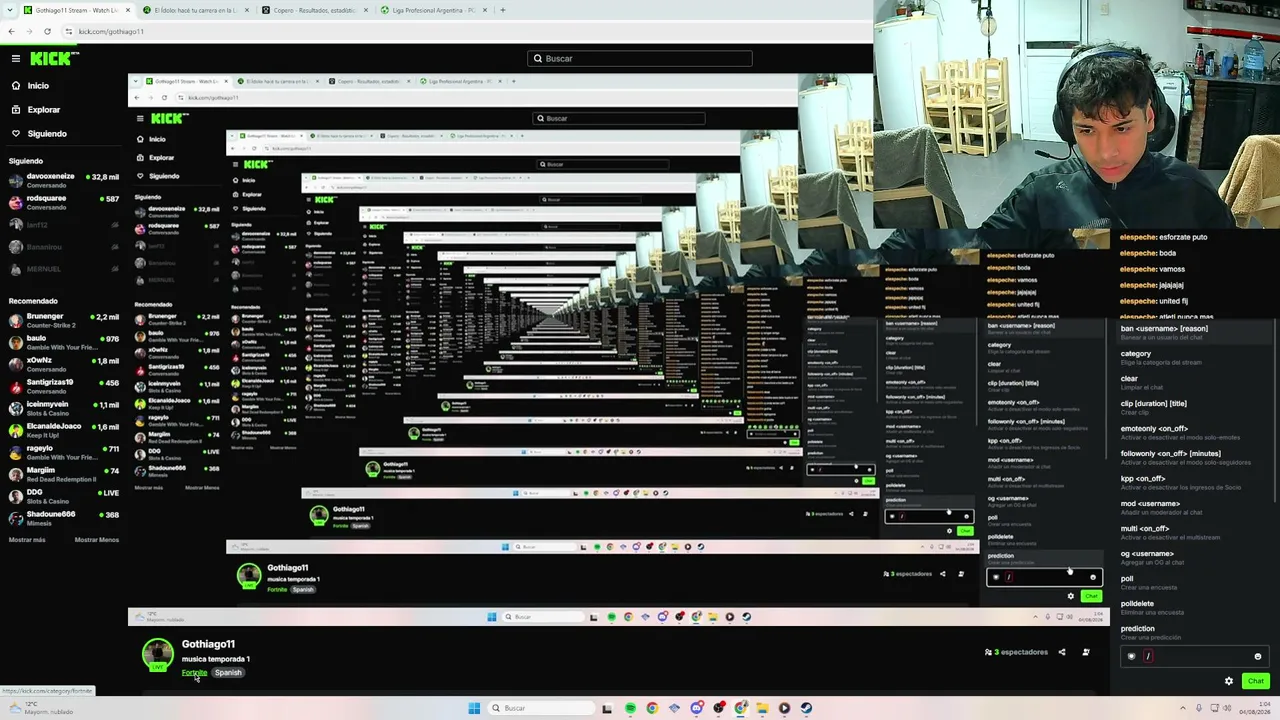Open the Kick sidebar hamburger menu
The image size is (1280, 720).
[16, 59]
